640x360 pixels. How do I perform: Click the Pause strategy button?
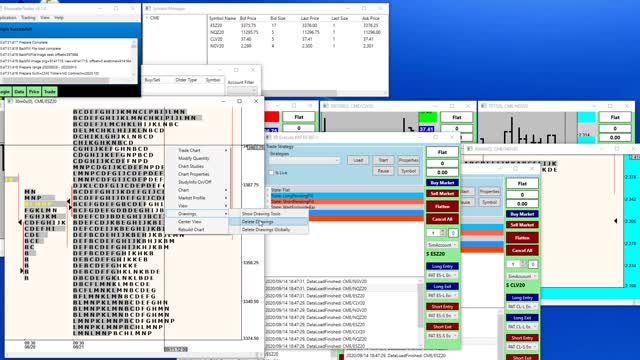(383, 171)
